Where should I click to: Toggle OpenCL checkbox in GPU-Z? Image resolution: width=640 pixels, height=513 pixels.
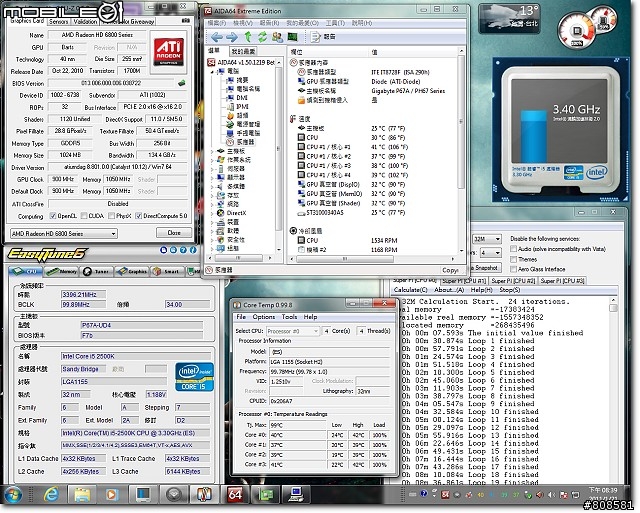[53, 216]
